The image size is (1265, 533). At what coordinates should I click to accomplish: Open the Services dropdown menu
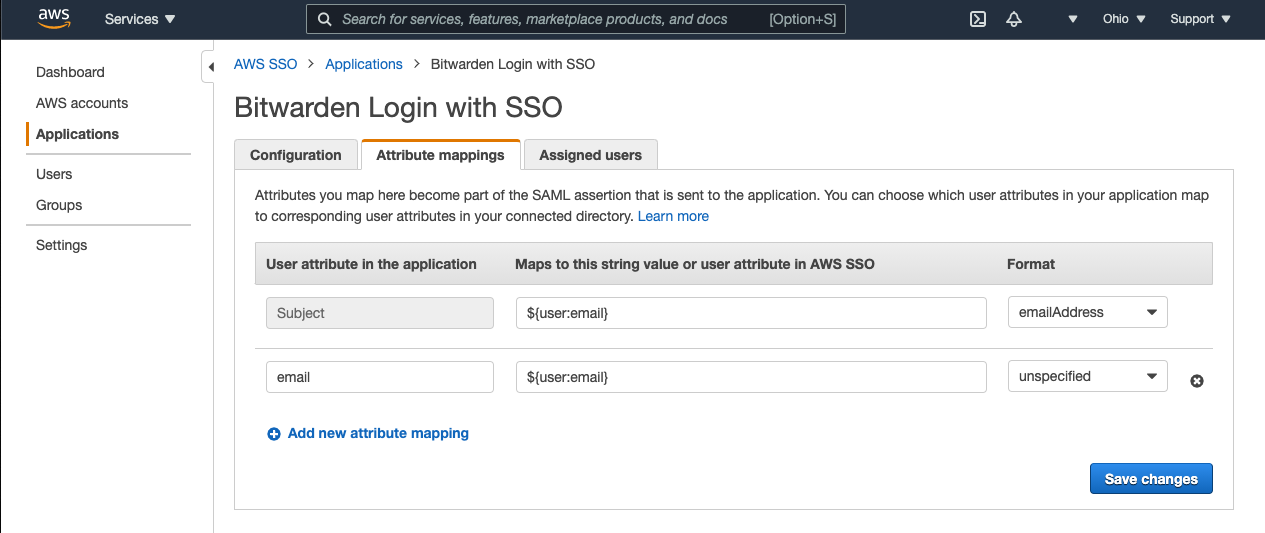(140, 19)
